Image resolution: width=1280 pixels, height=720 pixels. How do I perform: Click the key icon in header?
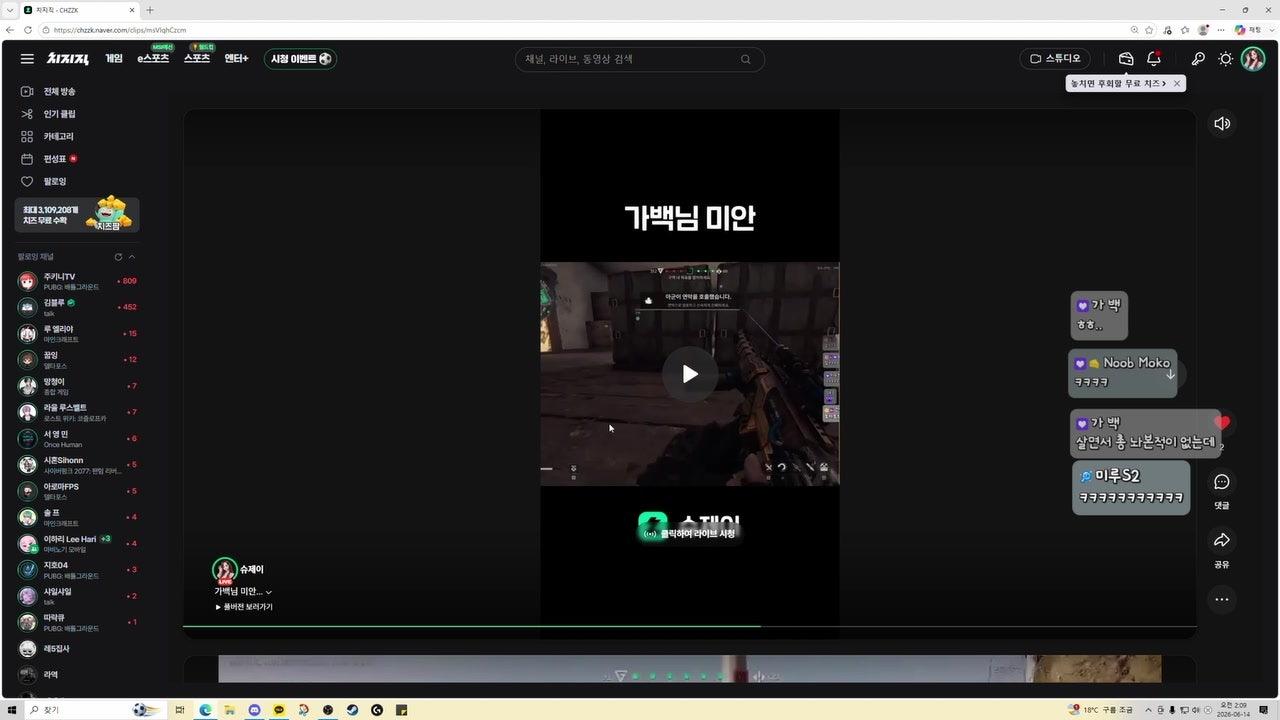1198,59
